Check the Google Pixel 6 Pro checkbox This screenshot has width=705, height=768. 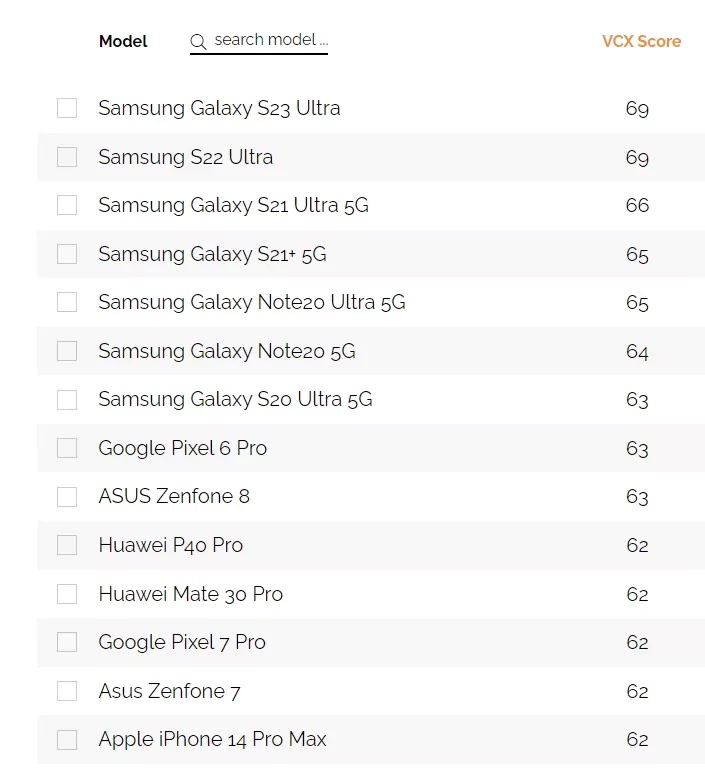pos(67,448)
